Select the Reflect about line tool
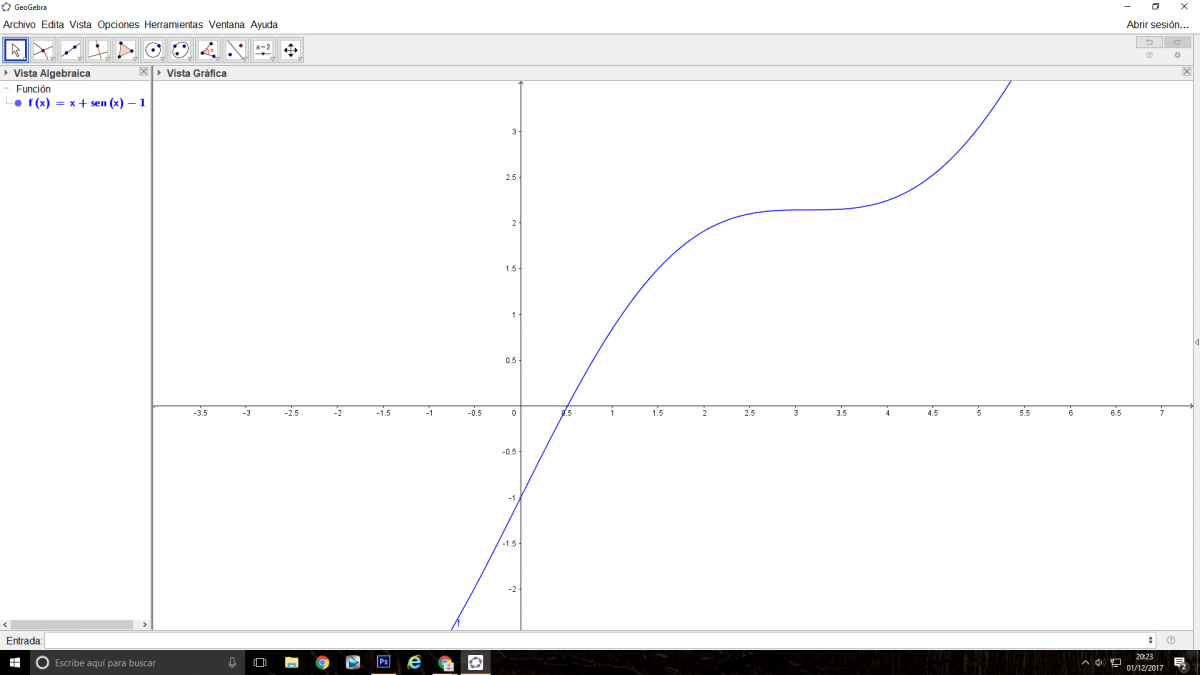 pos(235,50)
